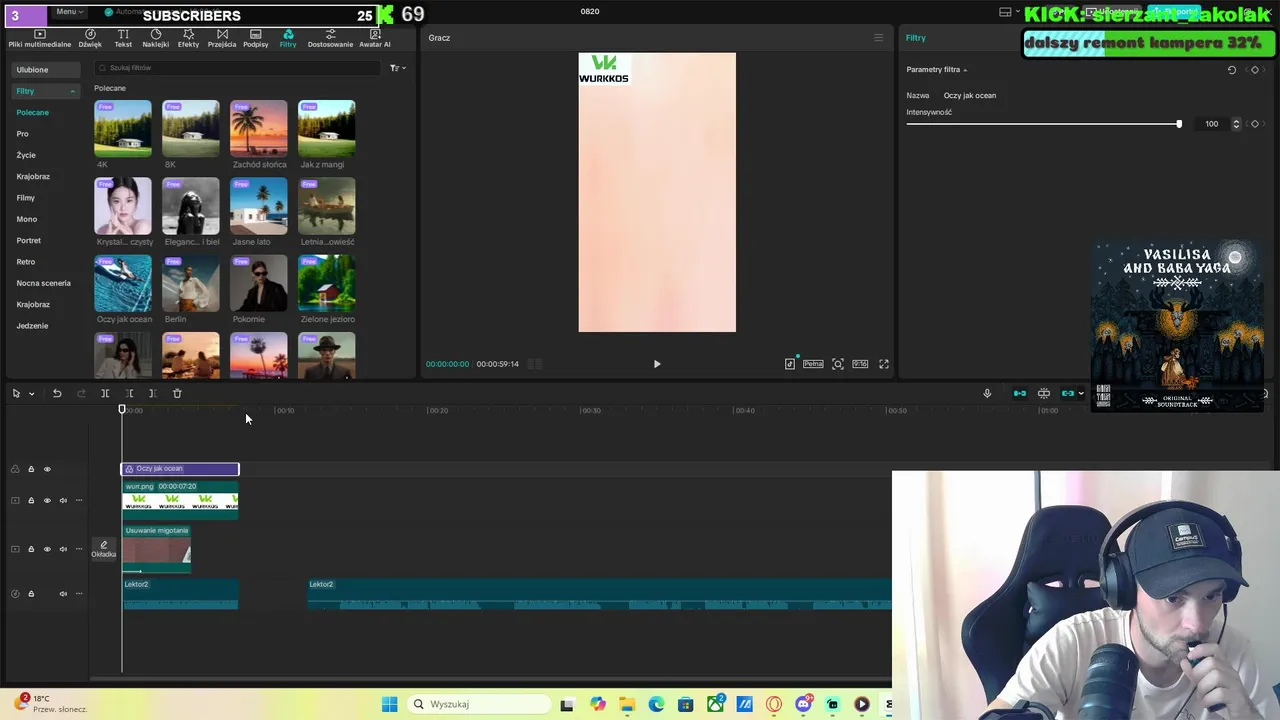Open the 9:16 aspect ratio selector
The height and width of the screenshot is (720, 1280).
[x=860, y=364]
